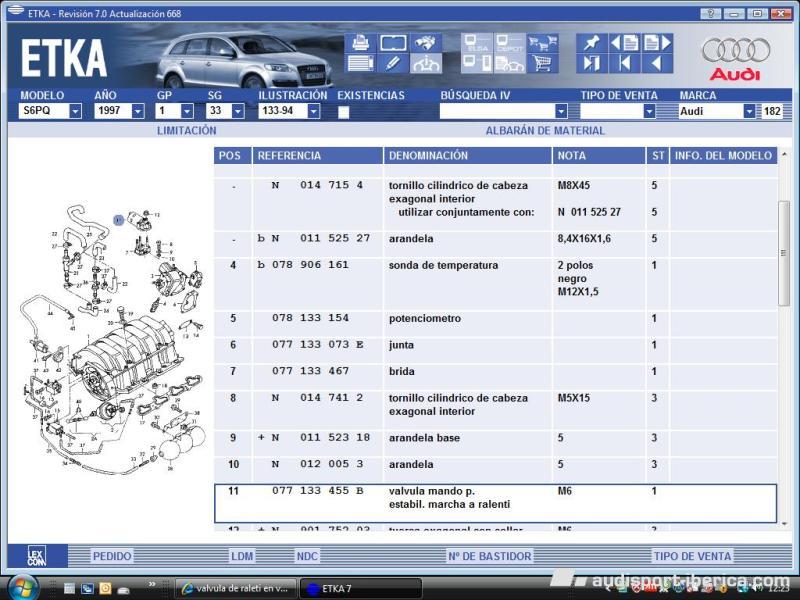Click the NOTA column header
800x600 pixels.
tap(599, 156)
